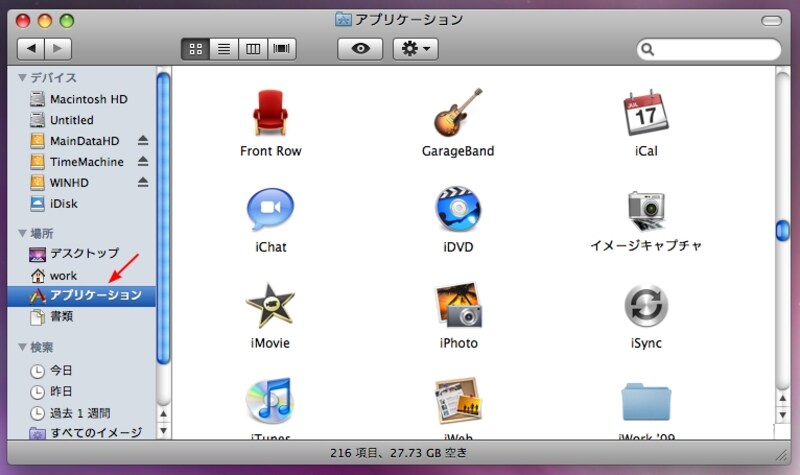Switch to Cover Flow view
The image size is (800, 475).
(282, 49)
